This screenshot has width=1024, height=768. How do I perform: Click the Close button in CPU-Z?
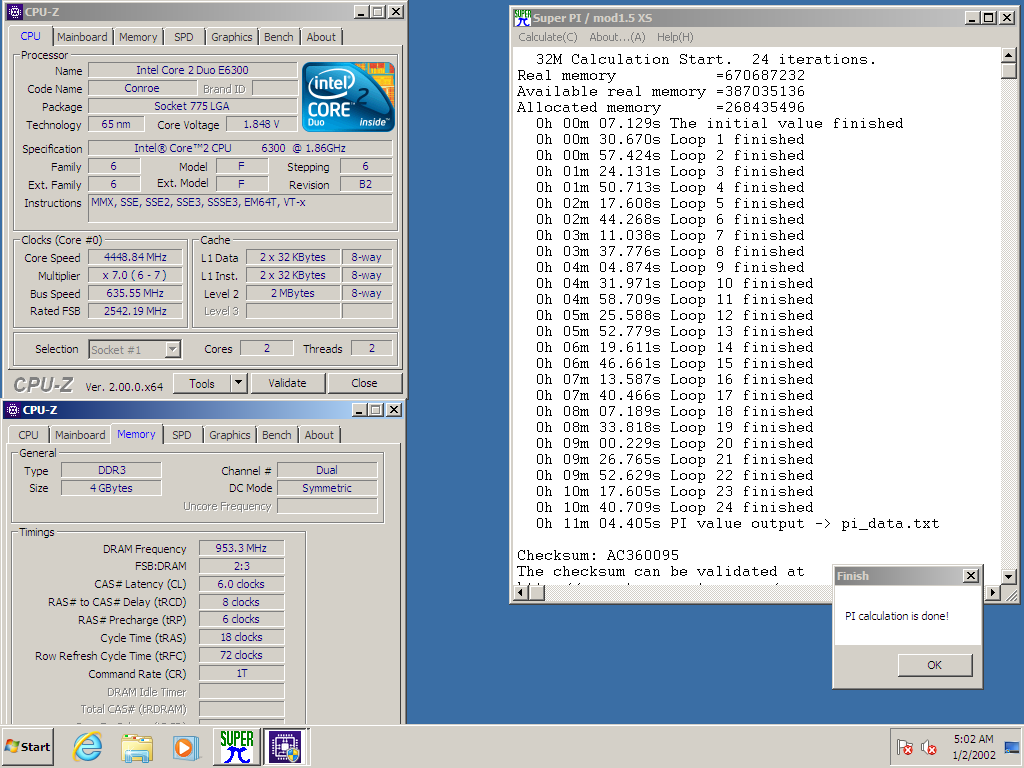click(x=364, y=383)
